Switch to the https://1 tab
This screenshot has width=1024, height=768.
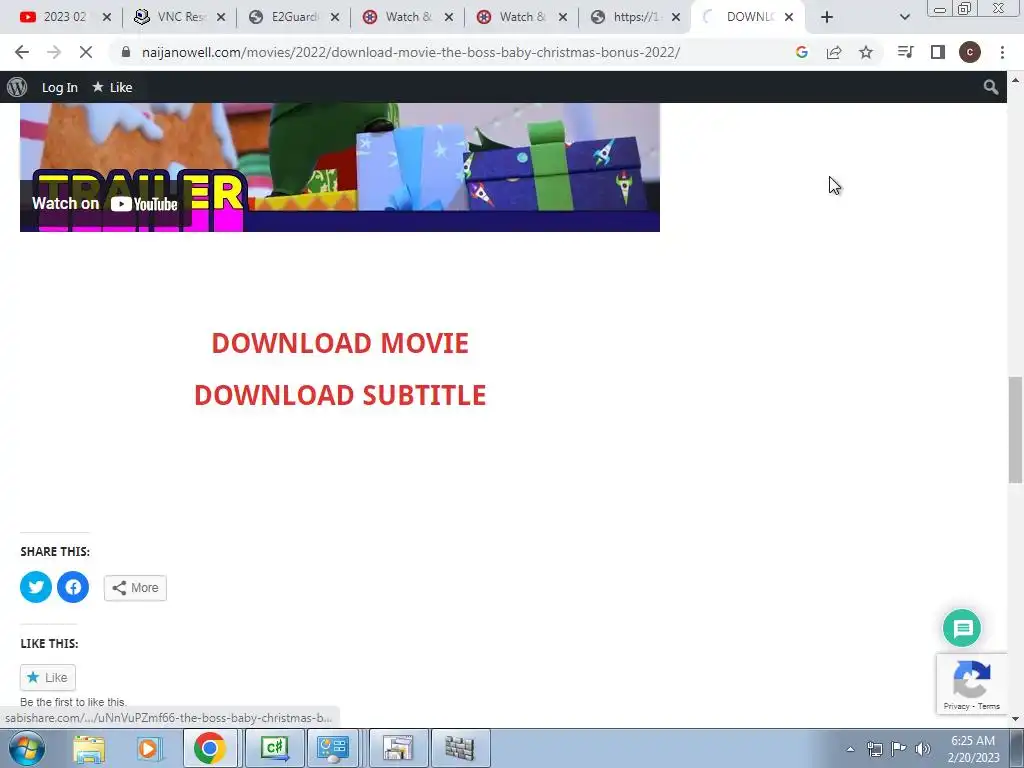point(635,17)
